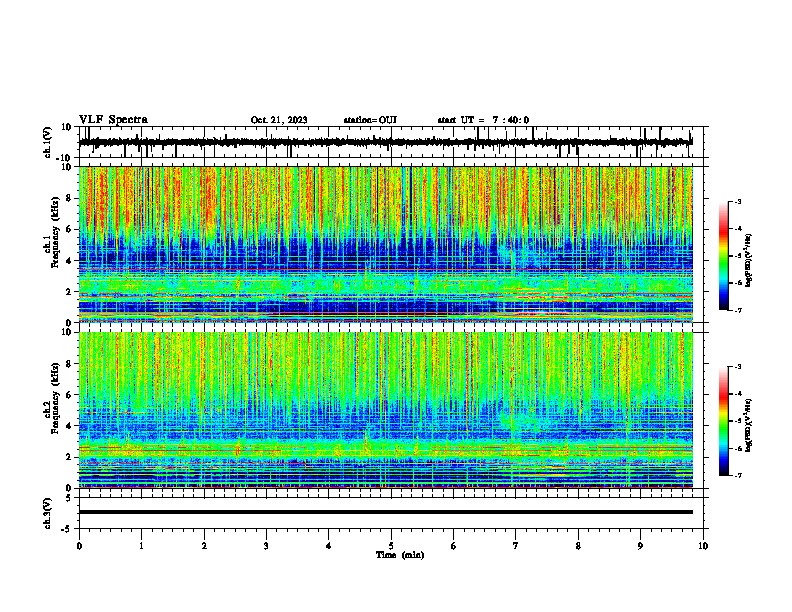This screenshot has width=792, height=612.
Task: Click the date 'Oct. 21, 2023'
Action: pyautogui.click(x=279, y=120)
